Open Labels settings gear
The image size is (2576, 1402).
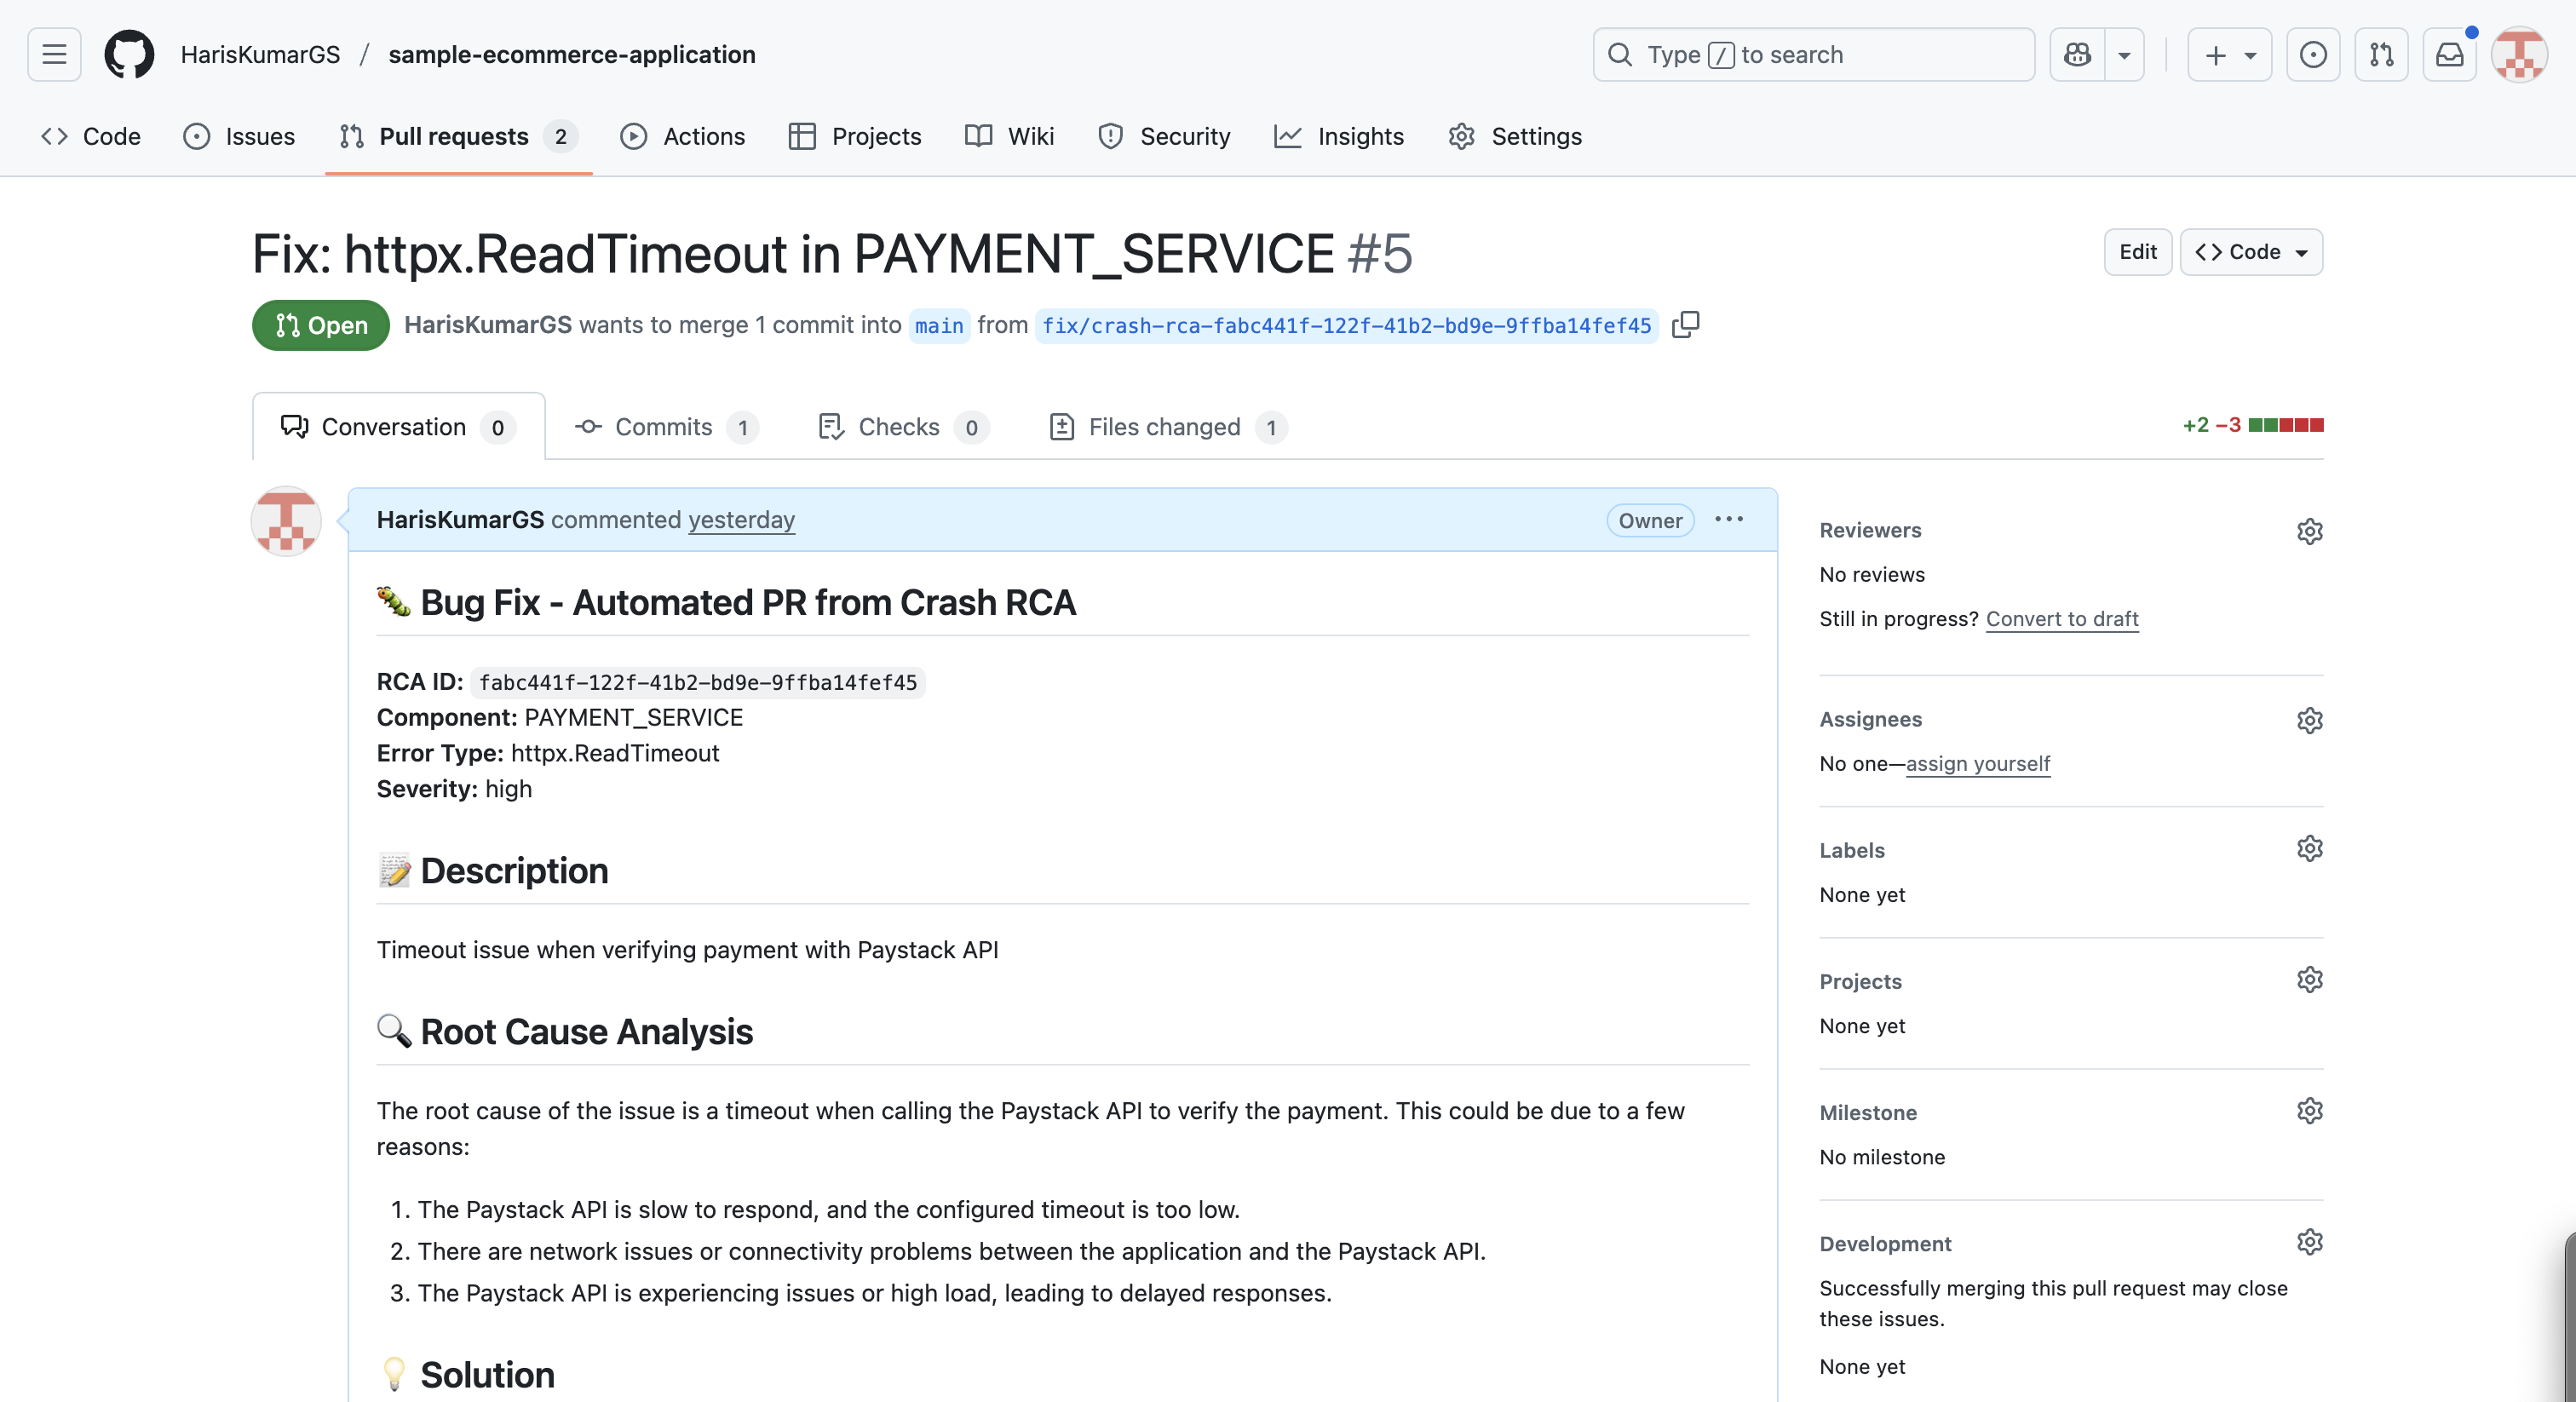pyautogui.click(x=2309, y=849)
